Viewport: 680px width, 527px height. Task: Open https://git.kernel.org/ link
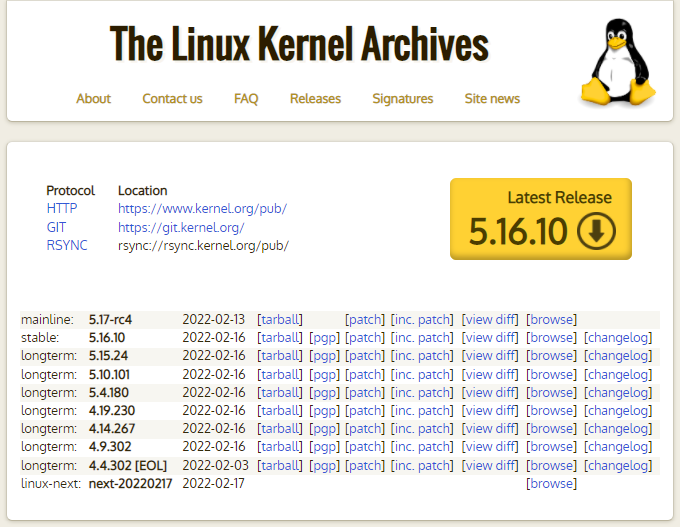181,228
